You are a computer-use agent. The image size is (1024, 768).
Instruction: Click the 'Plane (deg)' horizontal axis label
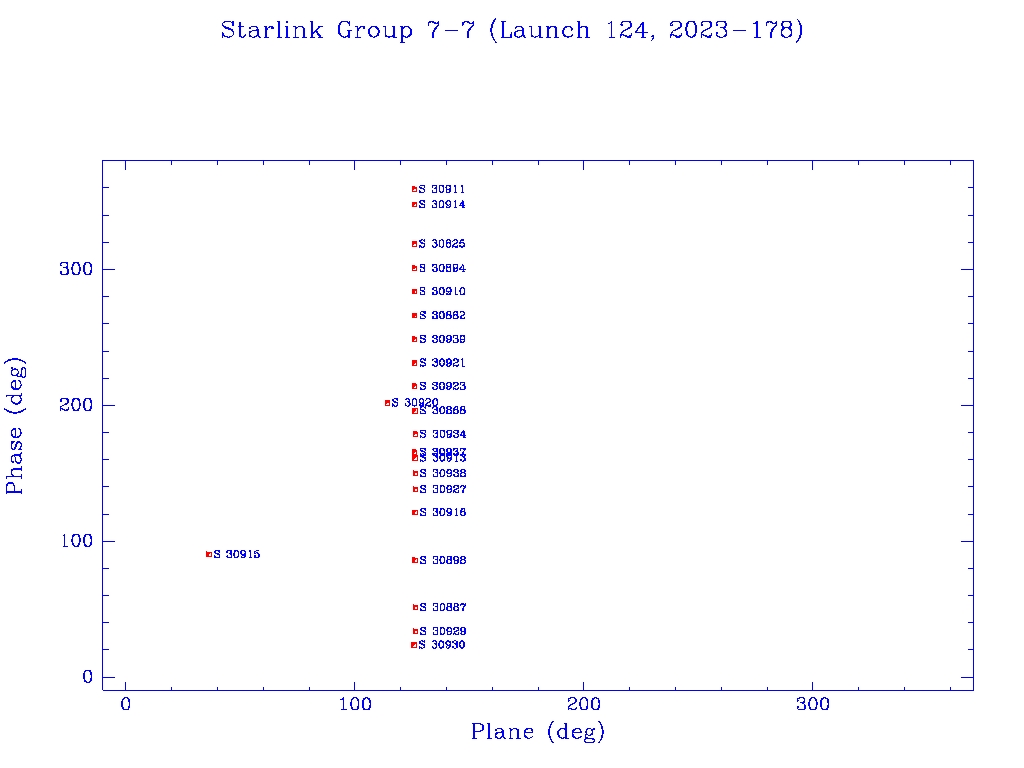coord(538,732)
